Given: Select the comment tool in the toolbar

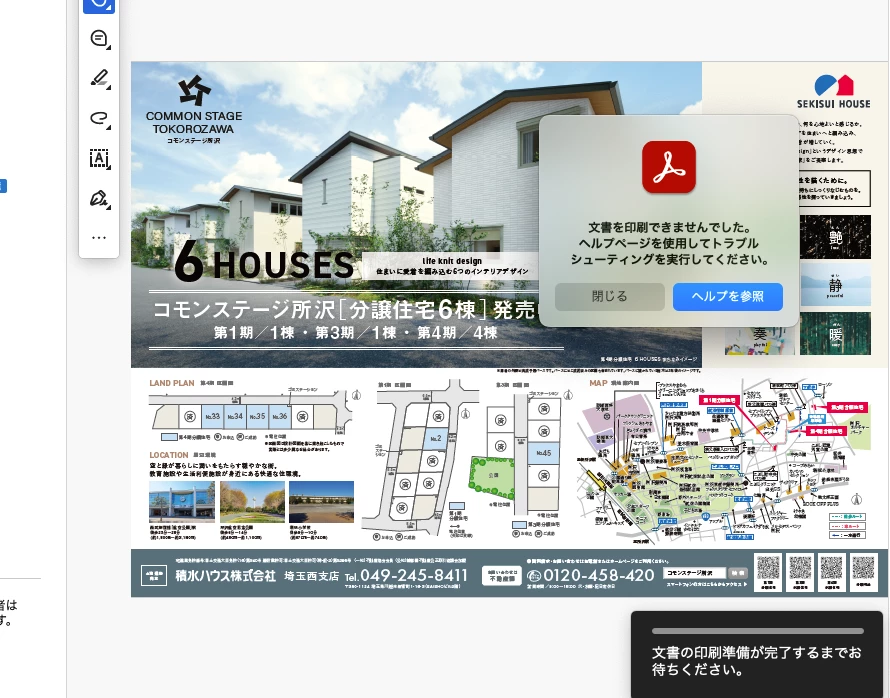Looking at the screenshot, I should click(99, 39).
